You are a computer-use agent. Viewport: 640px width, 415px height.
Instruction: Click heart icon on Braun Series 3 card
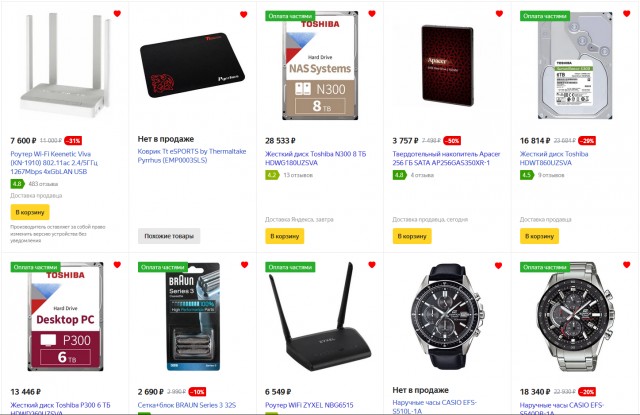(246, 267)
